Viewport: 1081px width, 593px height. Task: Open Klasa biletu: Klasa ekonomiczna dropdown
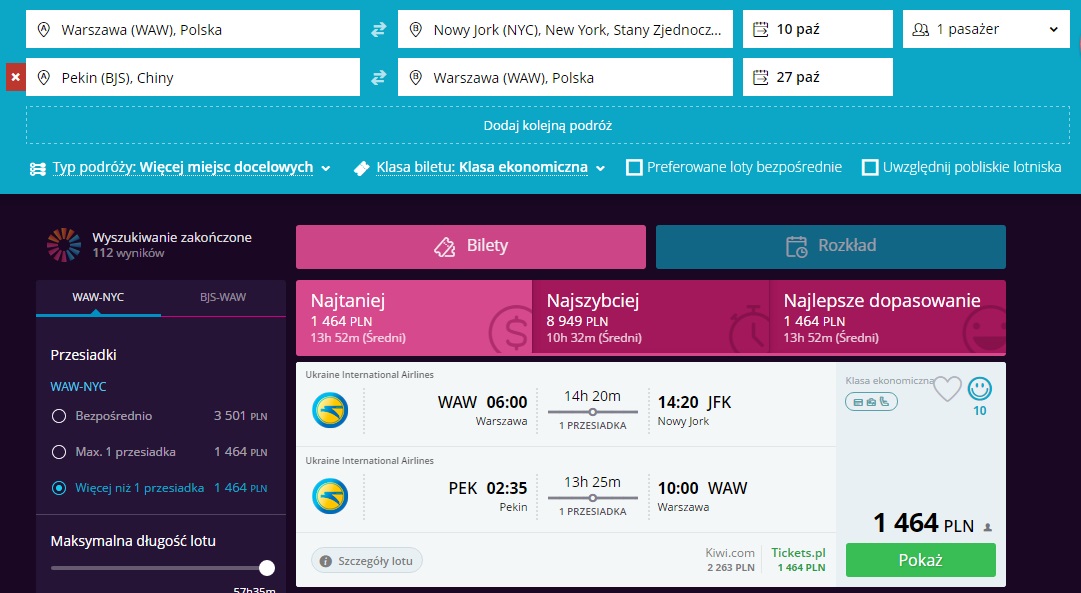(x=481, y=168)
